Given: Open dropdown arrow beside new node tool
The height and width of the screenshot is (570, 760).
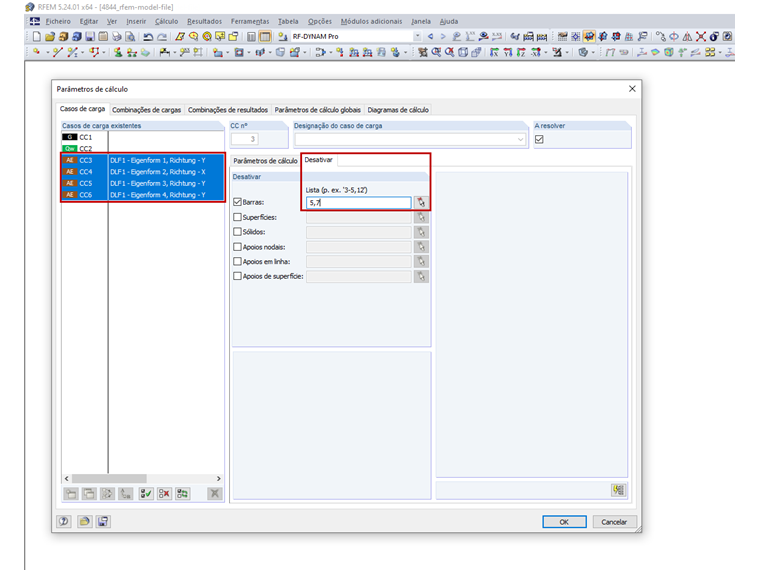Looking at the screenshot, I should [47, 52].
